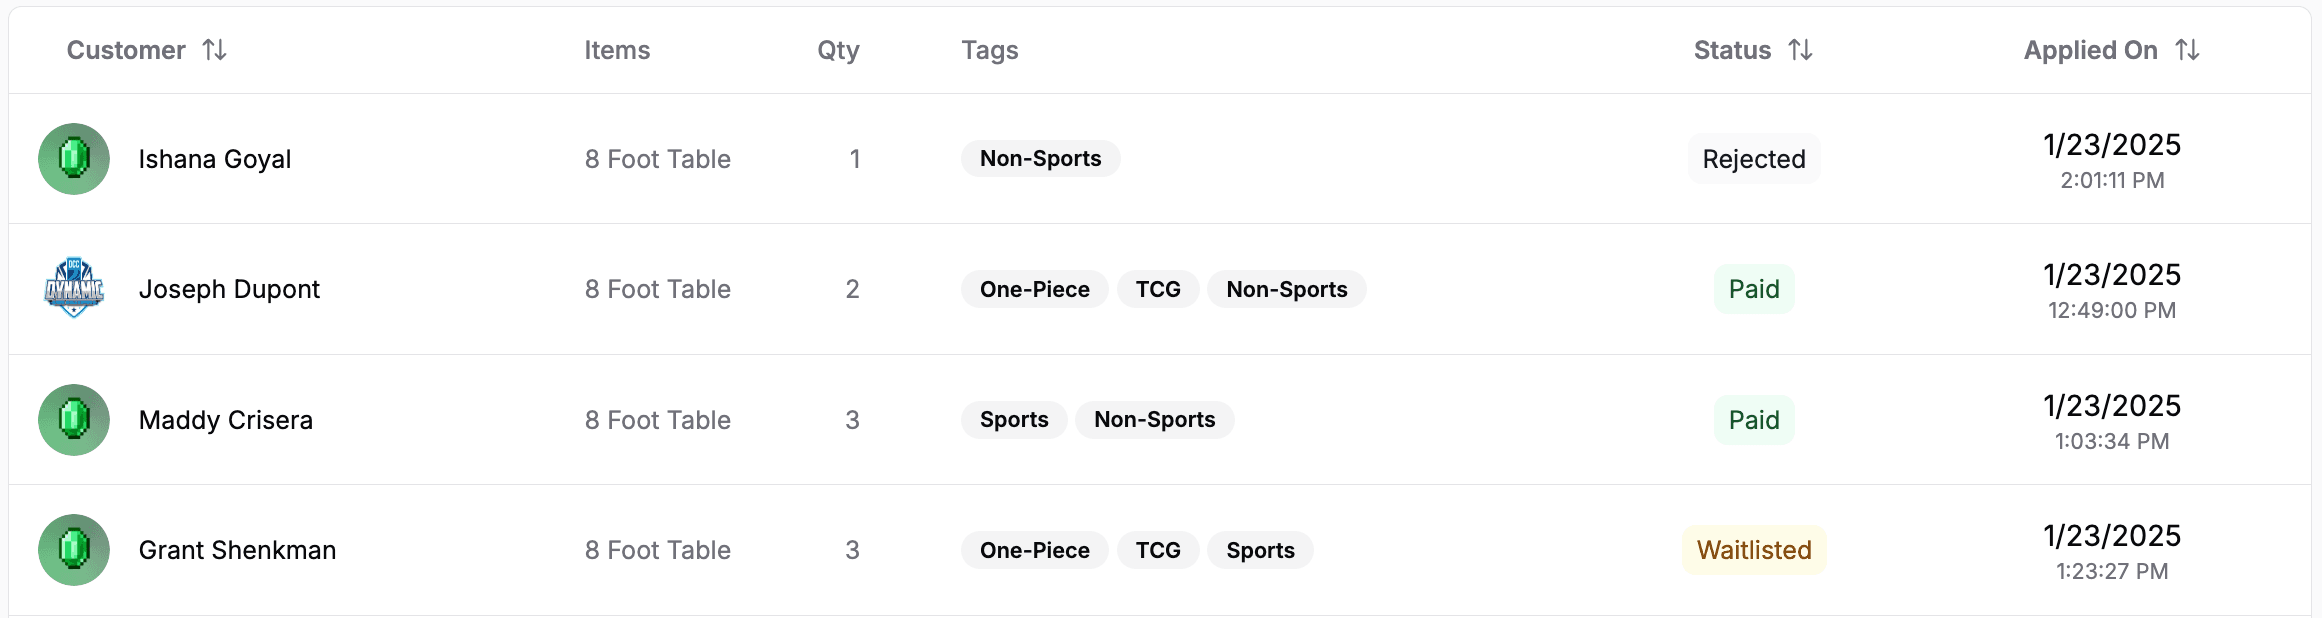Sort table by Status column arrows
The width and height of the screenshot is (2322, 618).
tap(1800, 50)
